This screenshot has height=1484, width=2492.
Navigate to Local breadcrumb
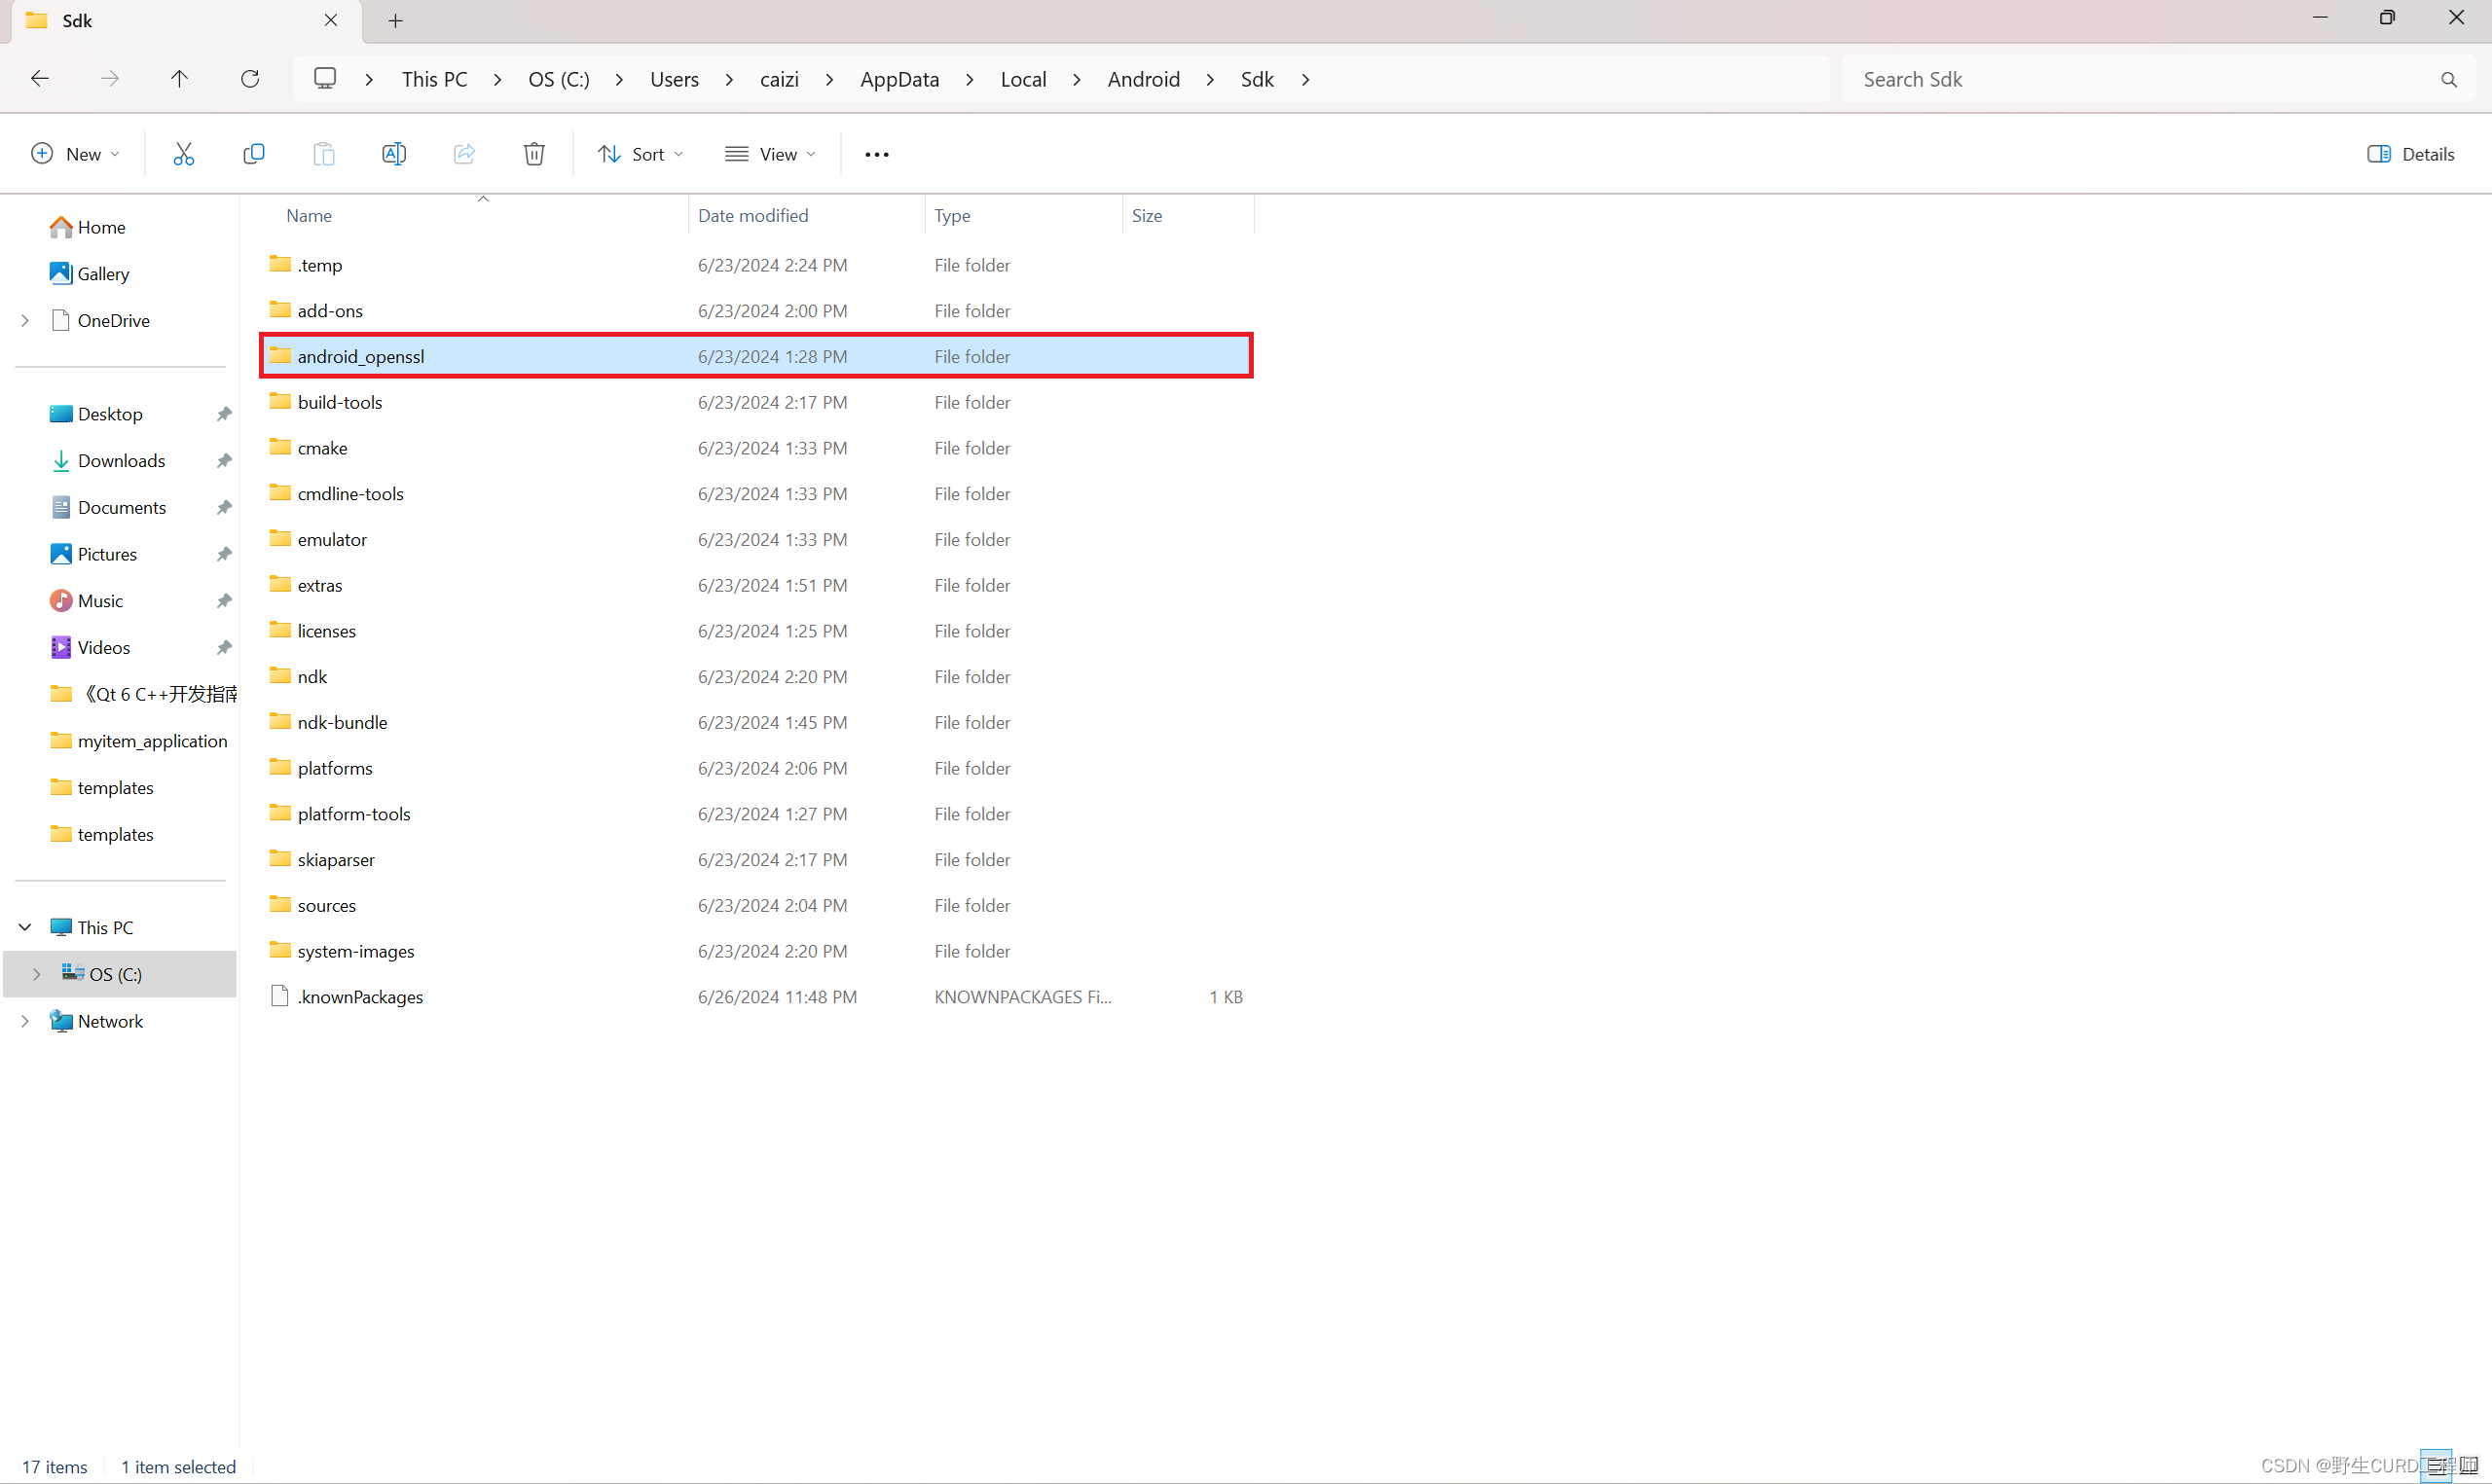click(1024, 79)
